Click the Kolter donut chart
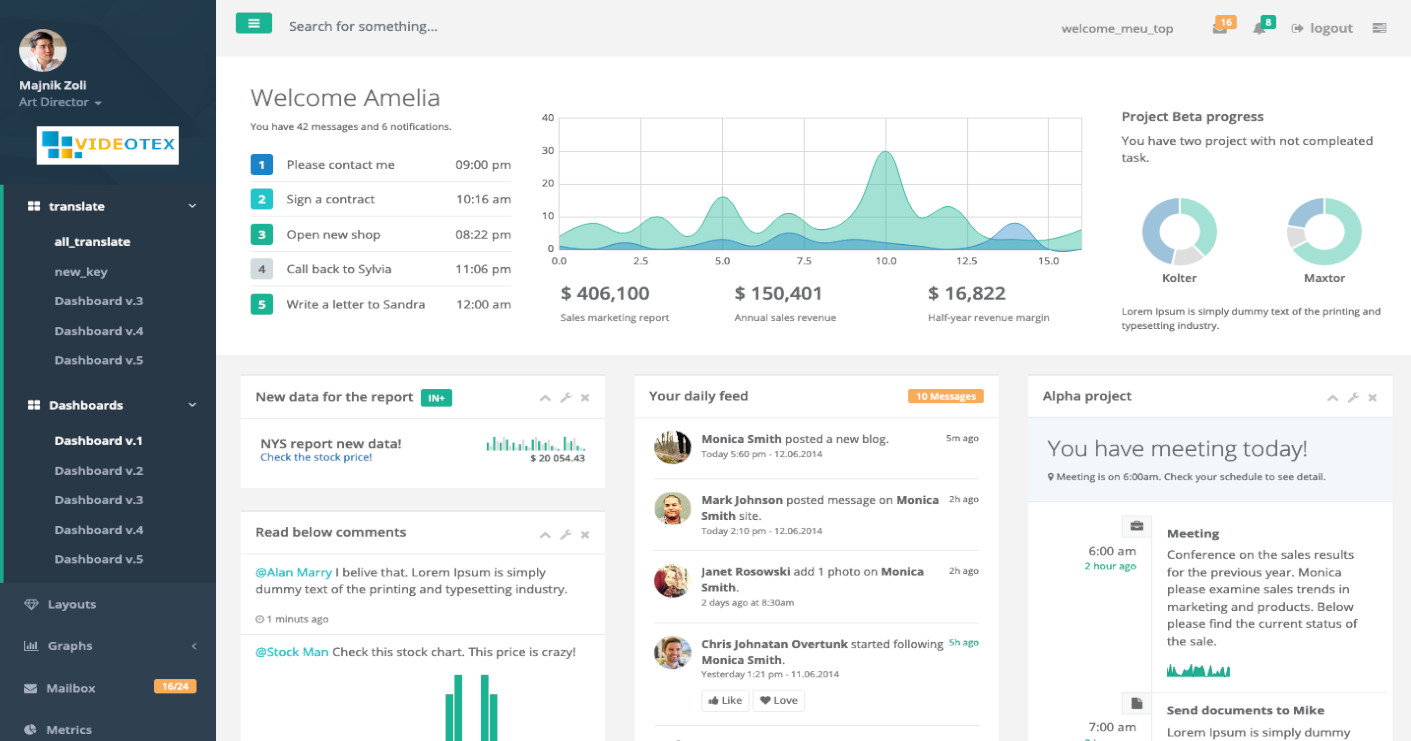 1180,230
